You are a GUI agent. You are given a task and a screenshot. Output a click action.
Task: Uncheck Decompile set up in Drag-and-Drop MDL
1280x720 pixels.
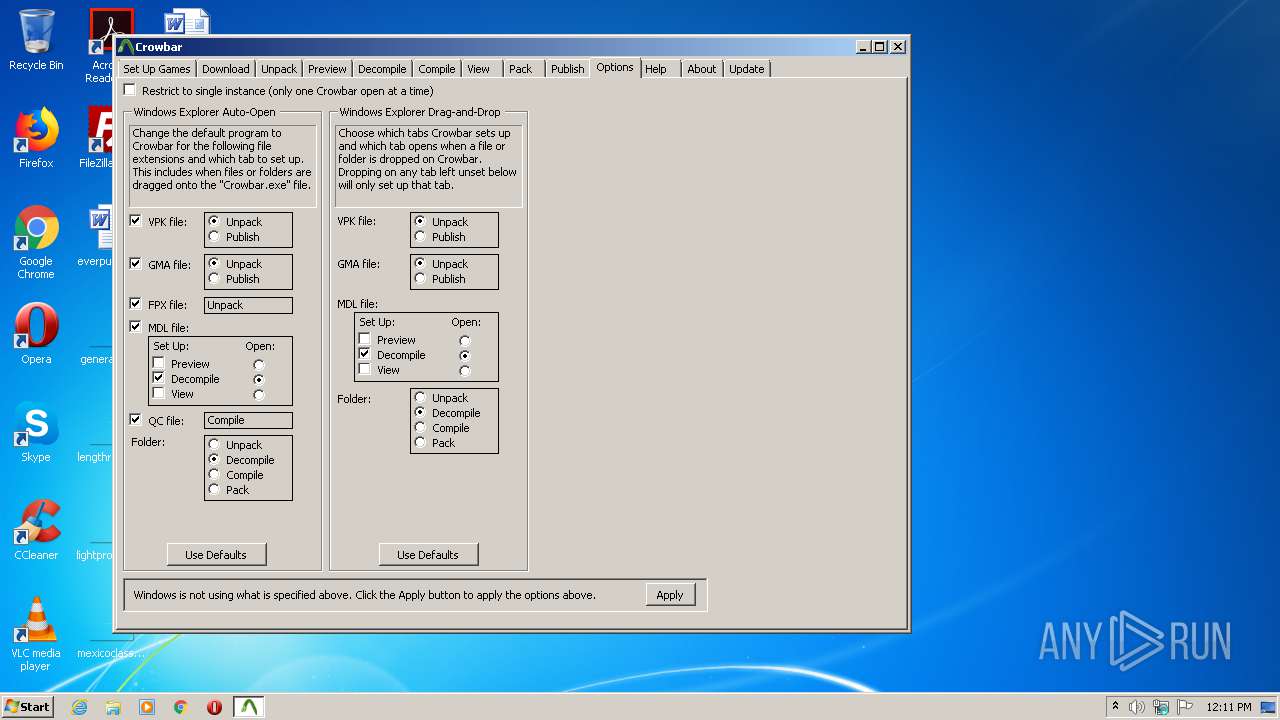[364, 355]
